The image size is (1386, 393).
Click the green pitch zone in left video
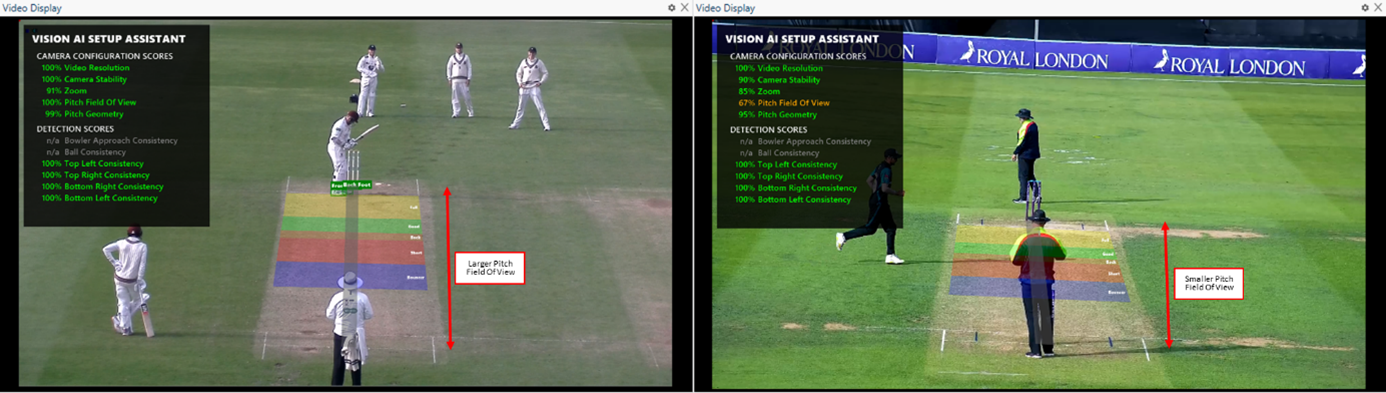click(351, 225)
